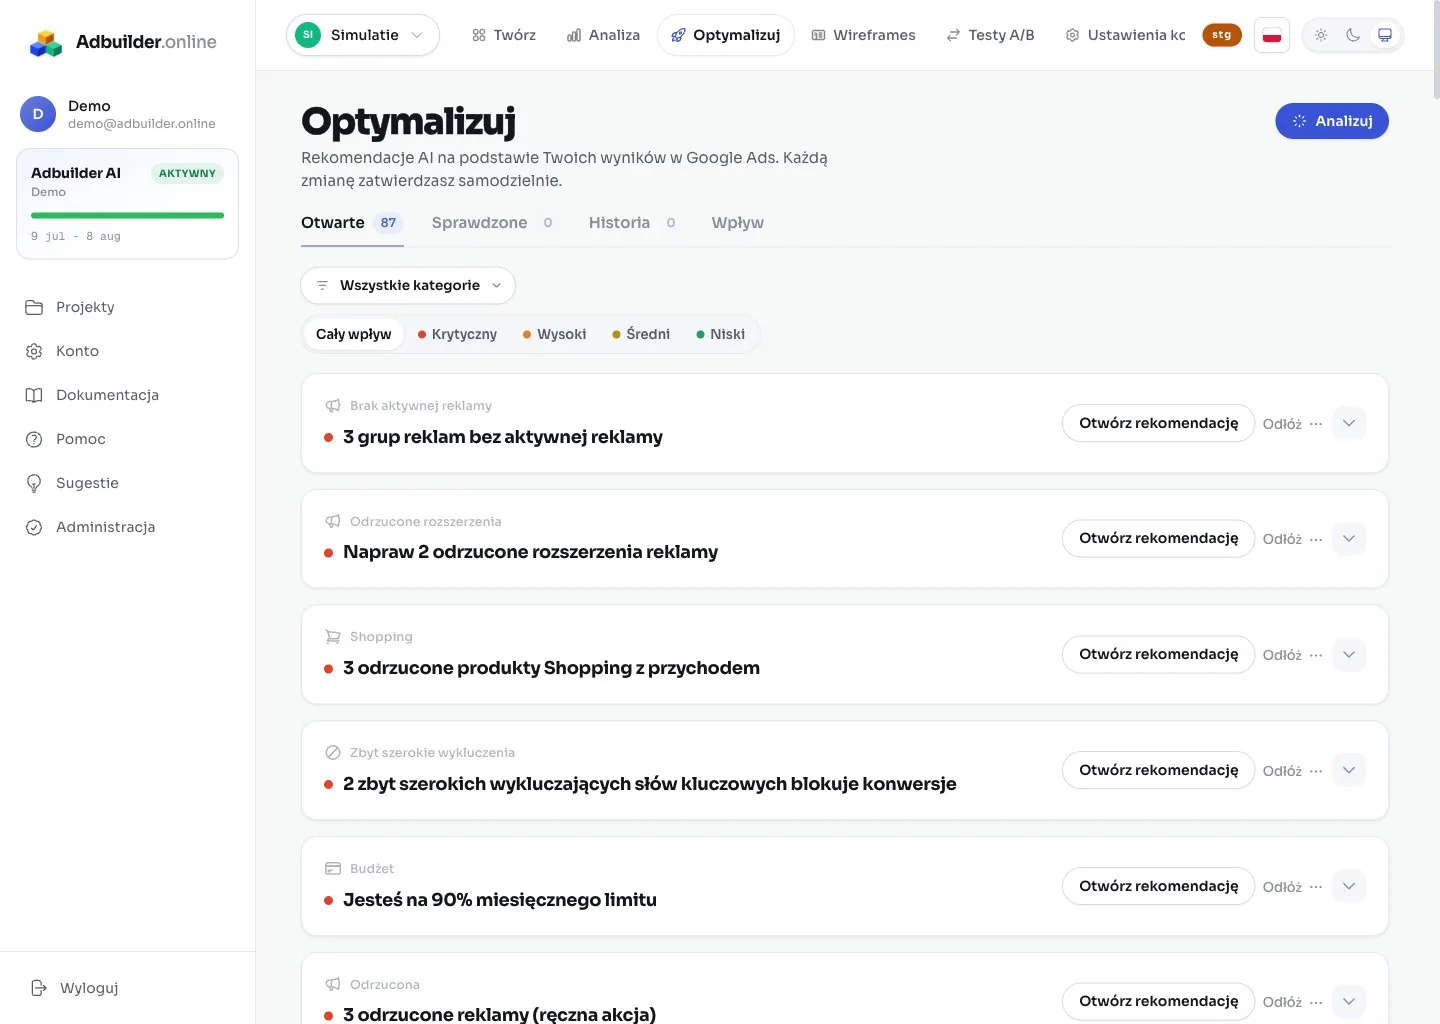1440x1024 pixels.
Task: Open more options for Budżet row
Action: [x=1316, y=887]
